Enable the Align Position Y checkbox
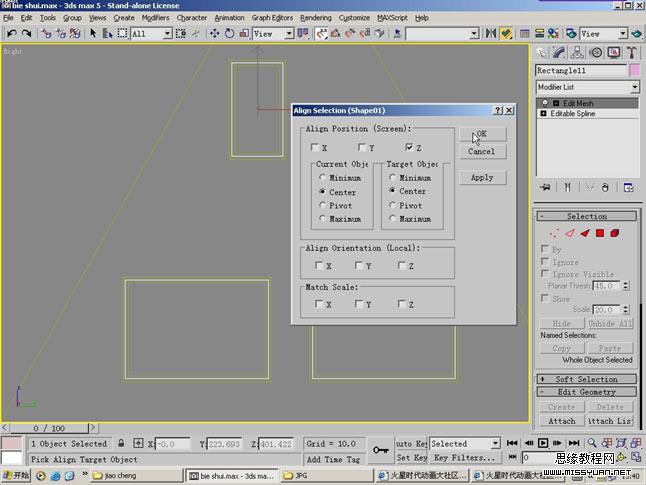Viewport: 646px width, 485px height. click(362, 147)
